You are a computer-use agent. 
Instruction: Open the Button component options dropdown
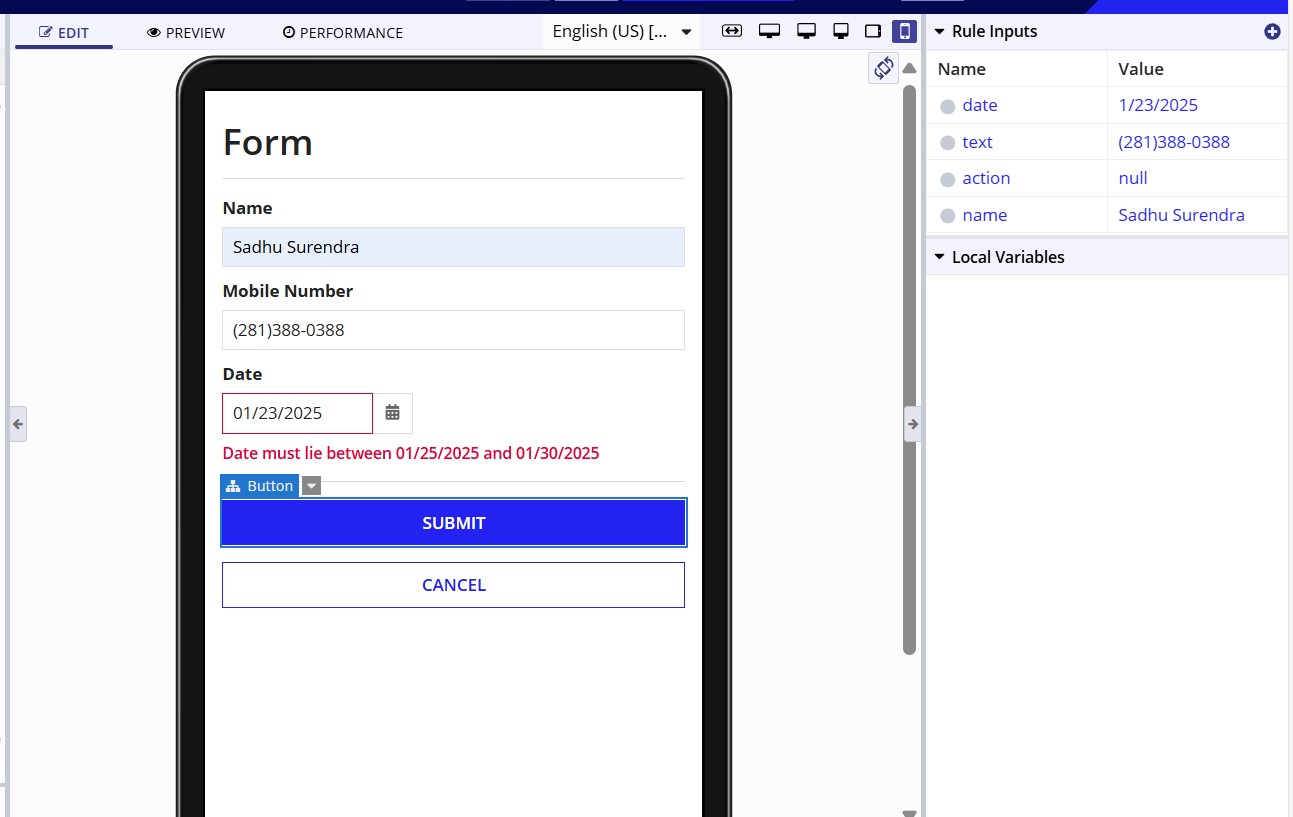[x=311, y=486]
